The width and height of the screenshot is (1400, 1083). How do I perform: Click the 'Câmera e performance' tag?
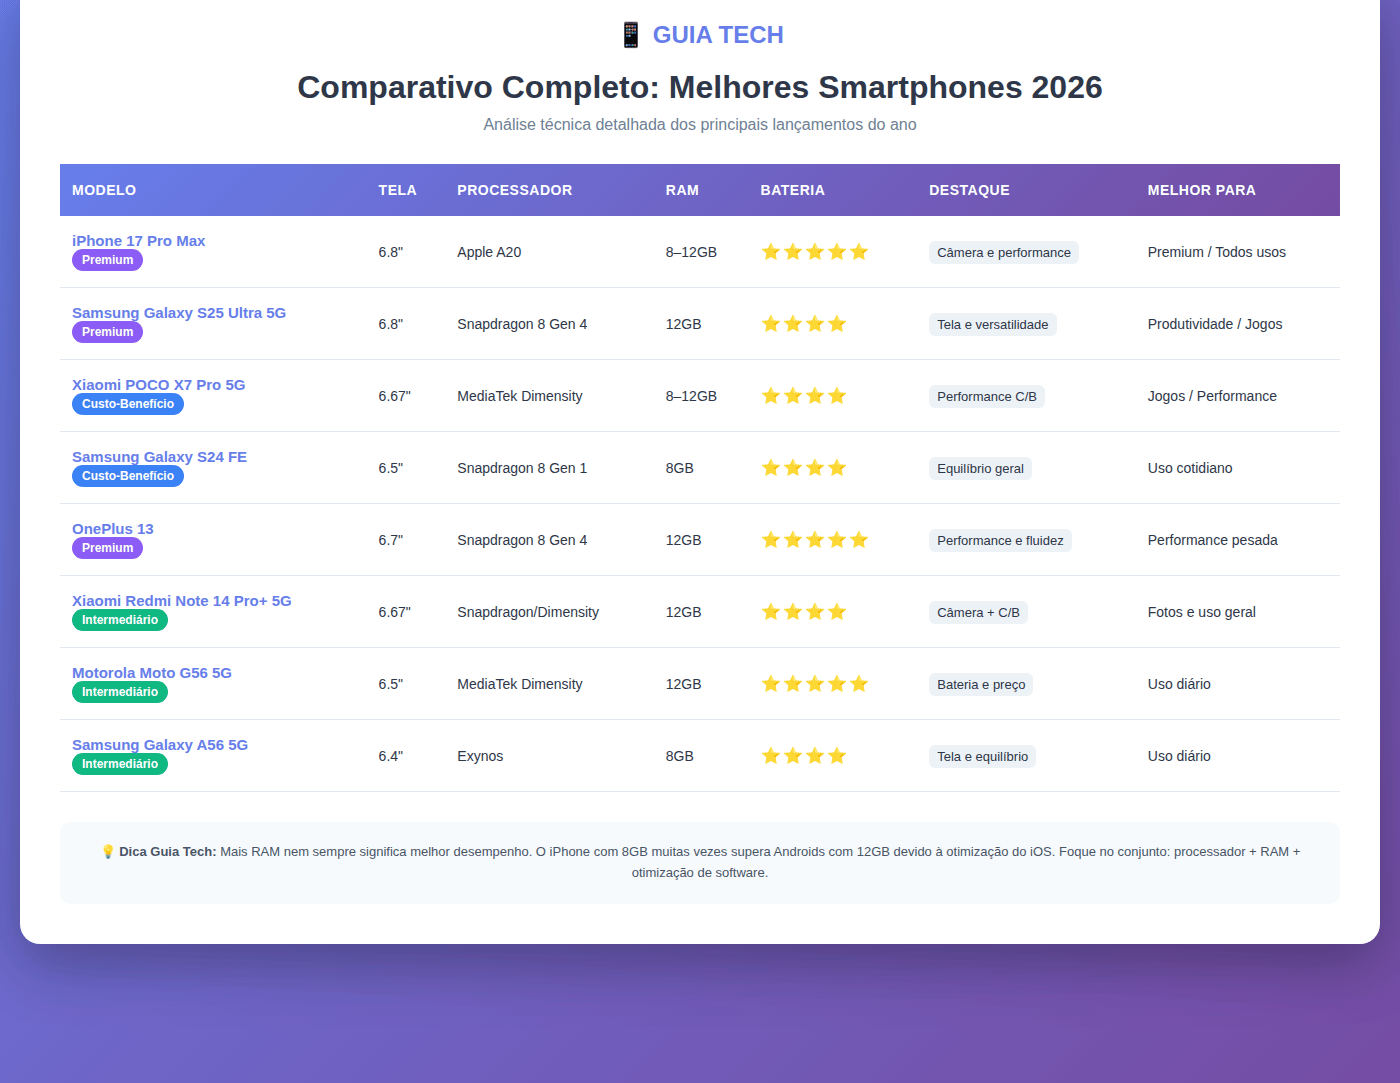(x=1004, y=253)
